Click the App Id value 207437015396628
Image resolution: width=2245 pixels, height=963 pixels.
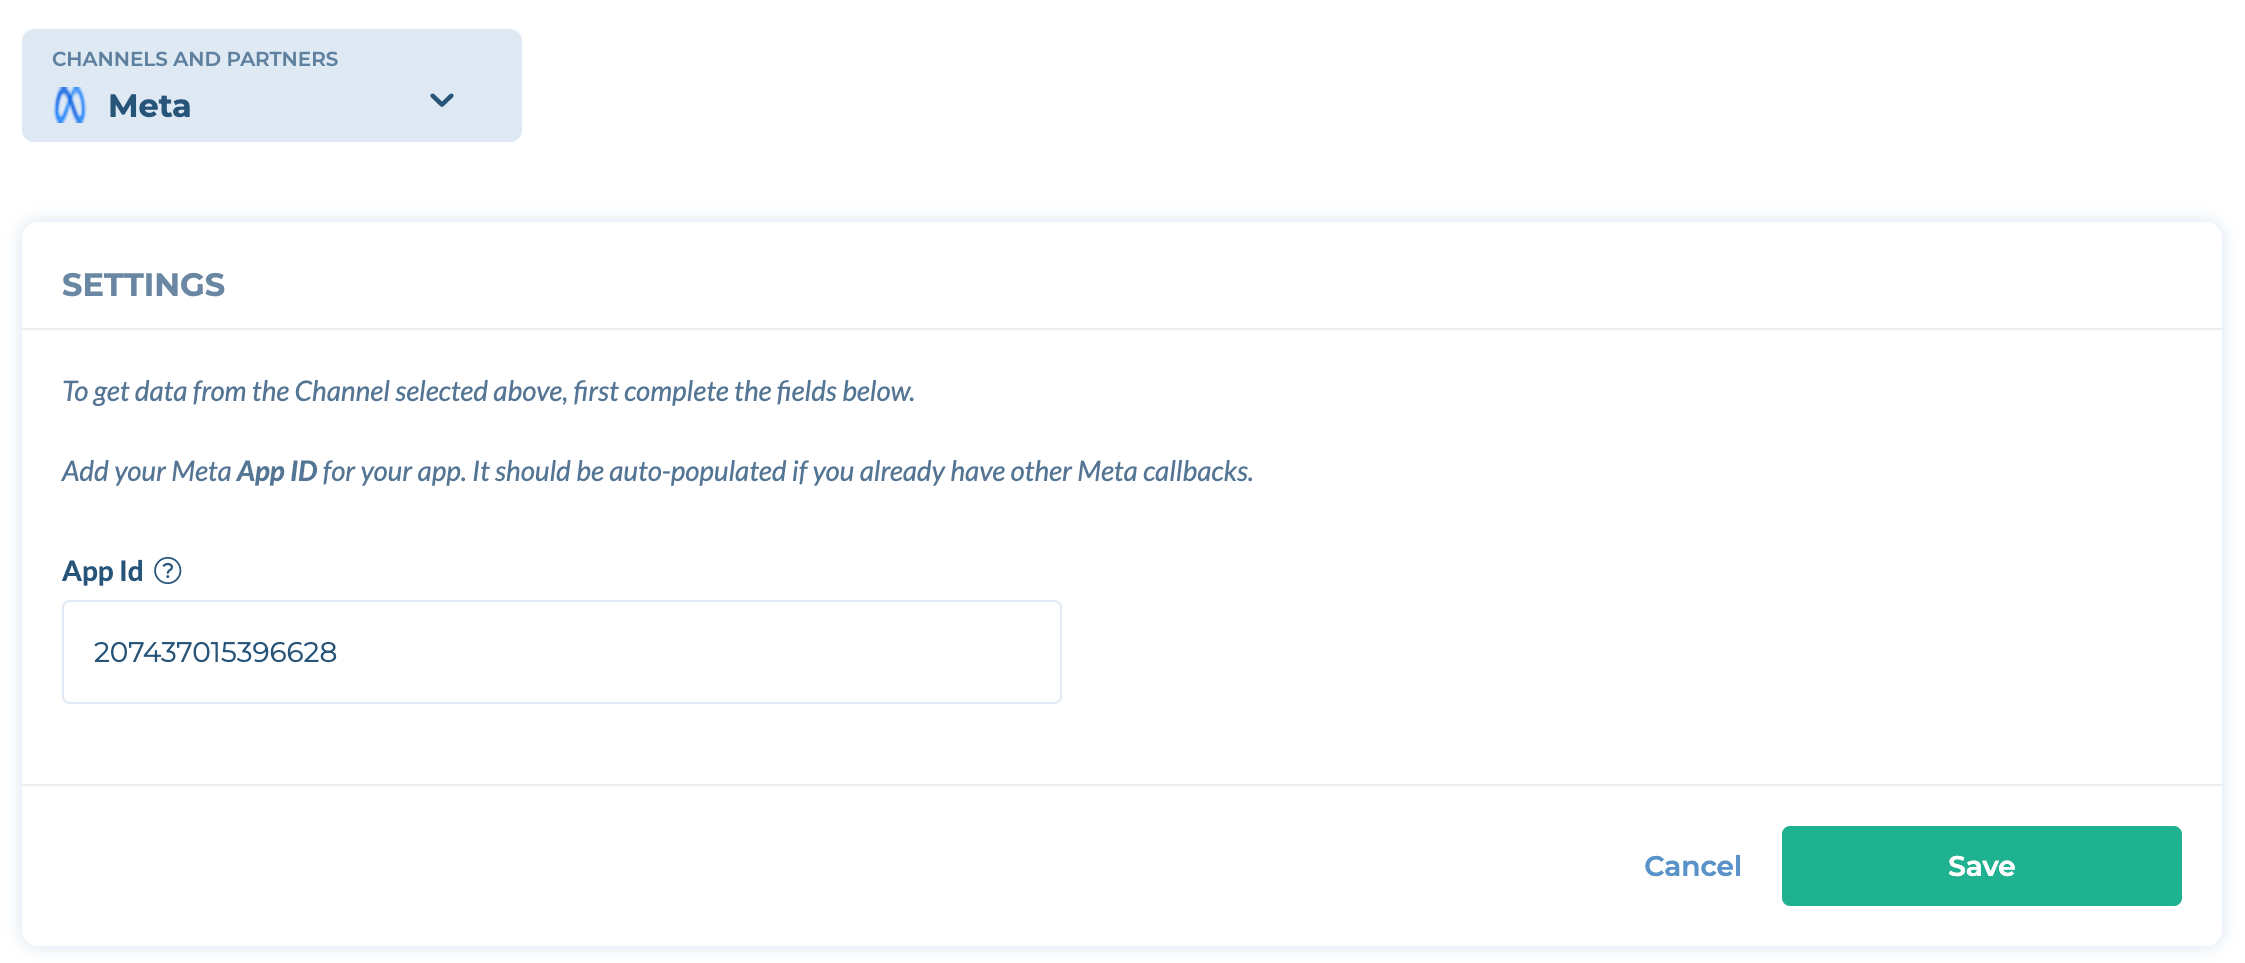[x=215, y=652]
